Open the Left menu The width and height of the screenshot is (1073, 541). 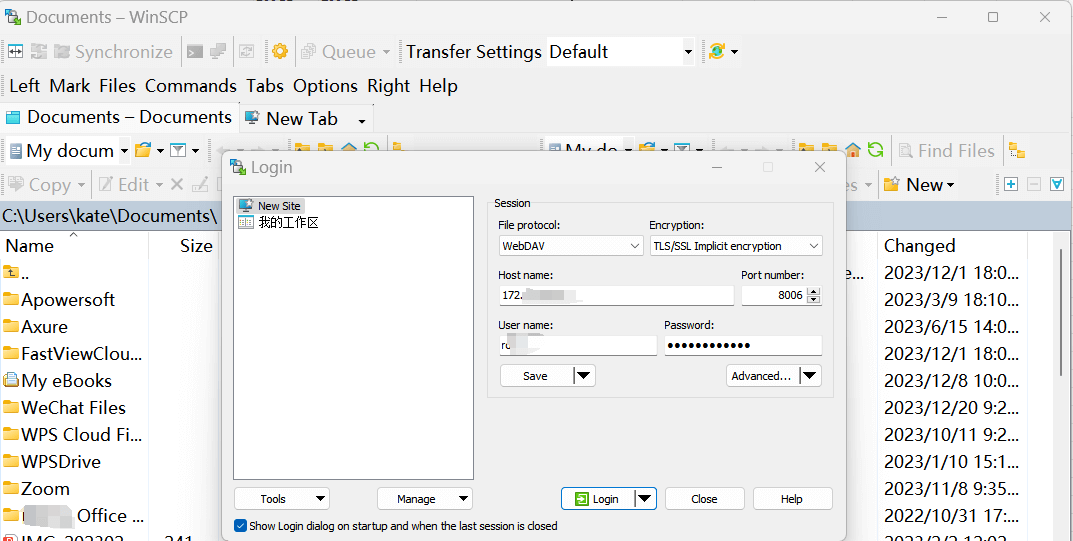point(25,86)
